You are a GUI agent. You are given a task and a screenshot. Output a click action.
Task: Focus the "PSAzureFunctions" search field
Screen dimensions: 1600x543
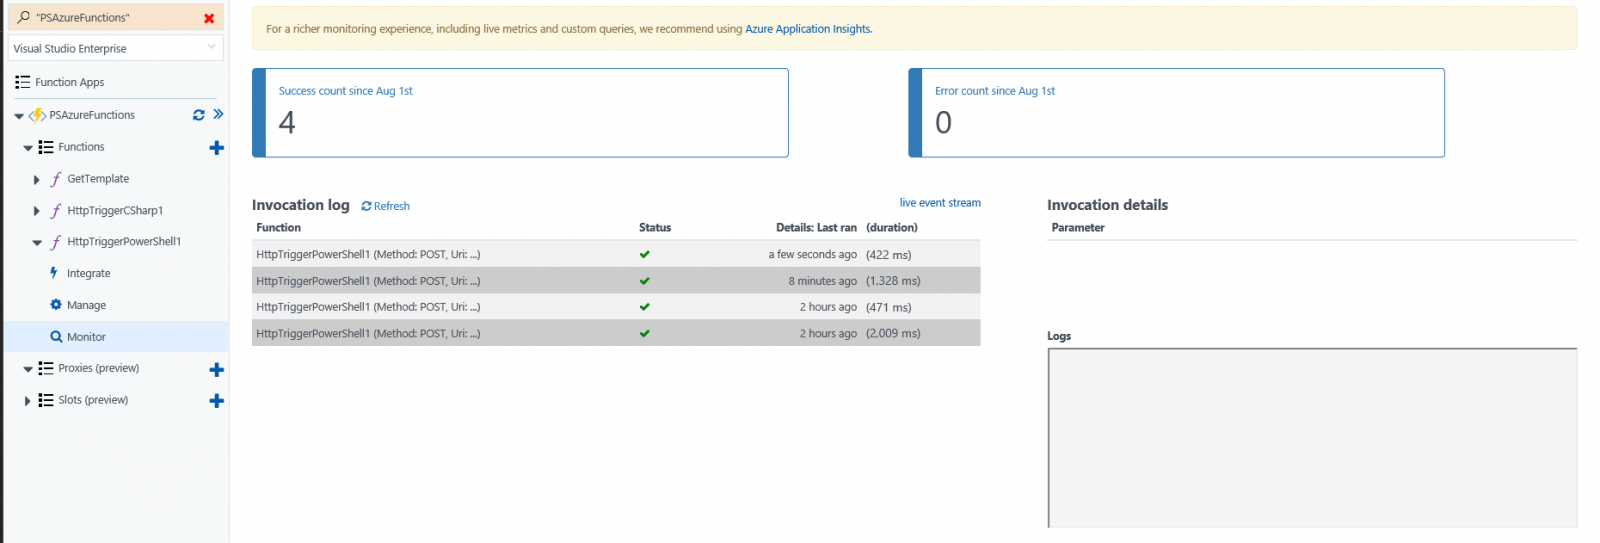[115, 17]
